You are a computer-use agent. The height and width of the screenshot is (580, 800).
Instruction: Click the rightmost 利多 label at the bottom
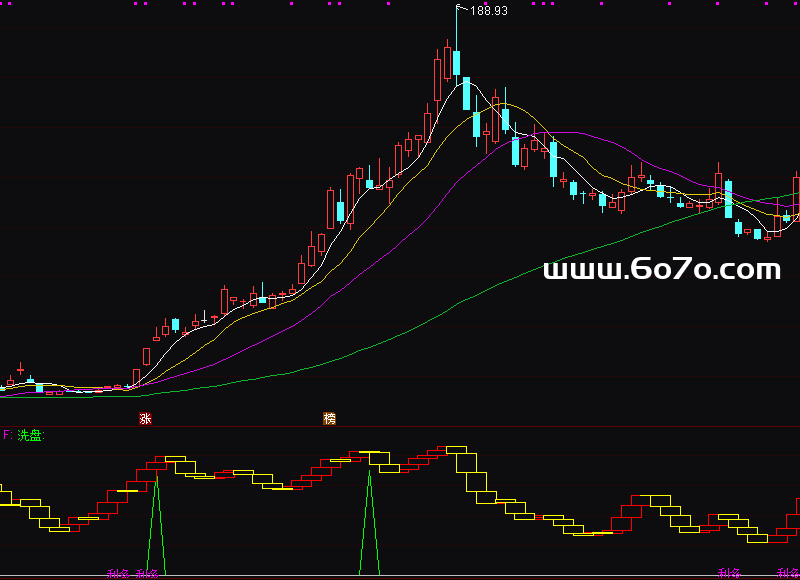[787, 574]
